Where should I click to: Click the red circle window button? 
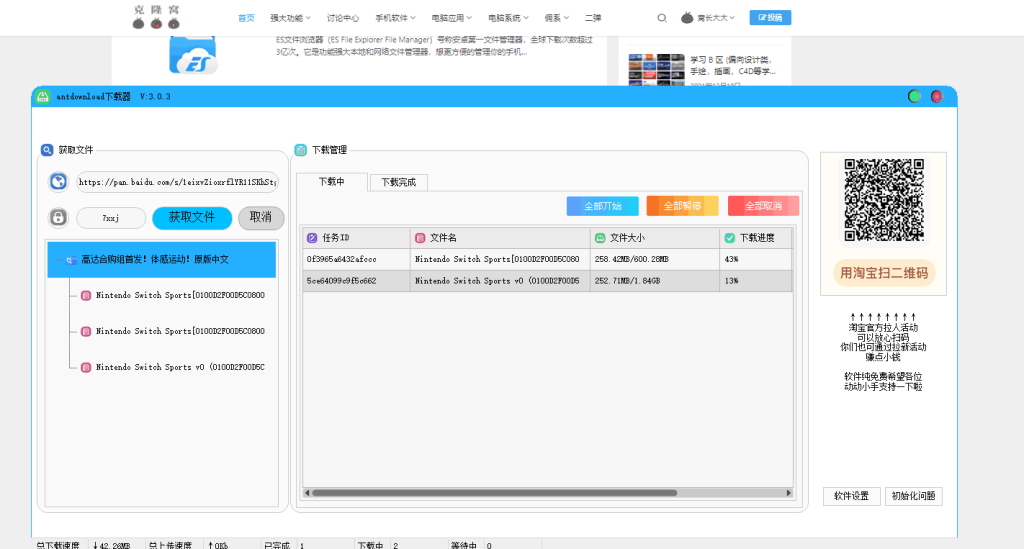click(x=936, y=97)
